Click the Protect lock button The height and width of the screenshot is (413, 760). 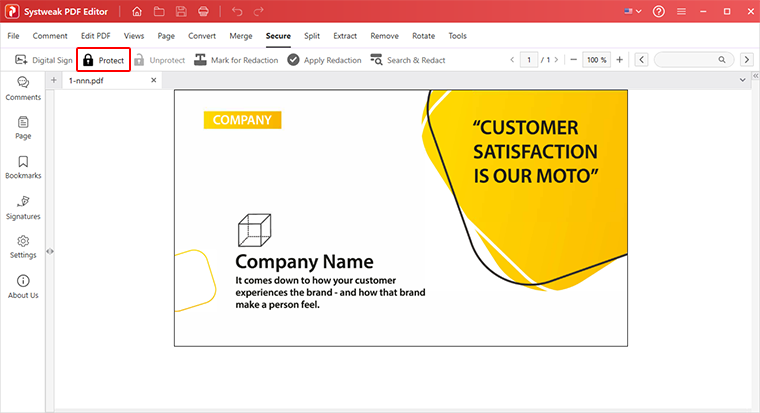(x=103, y=60)
